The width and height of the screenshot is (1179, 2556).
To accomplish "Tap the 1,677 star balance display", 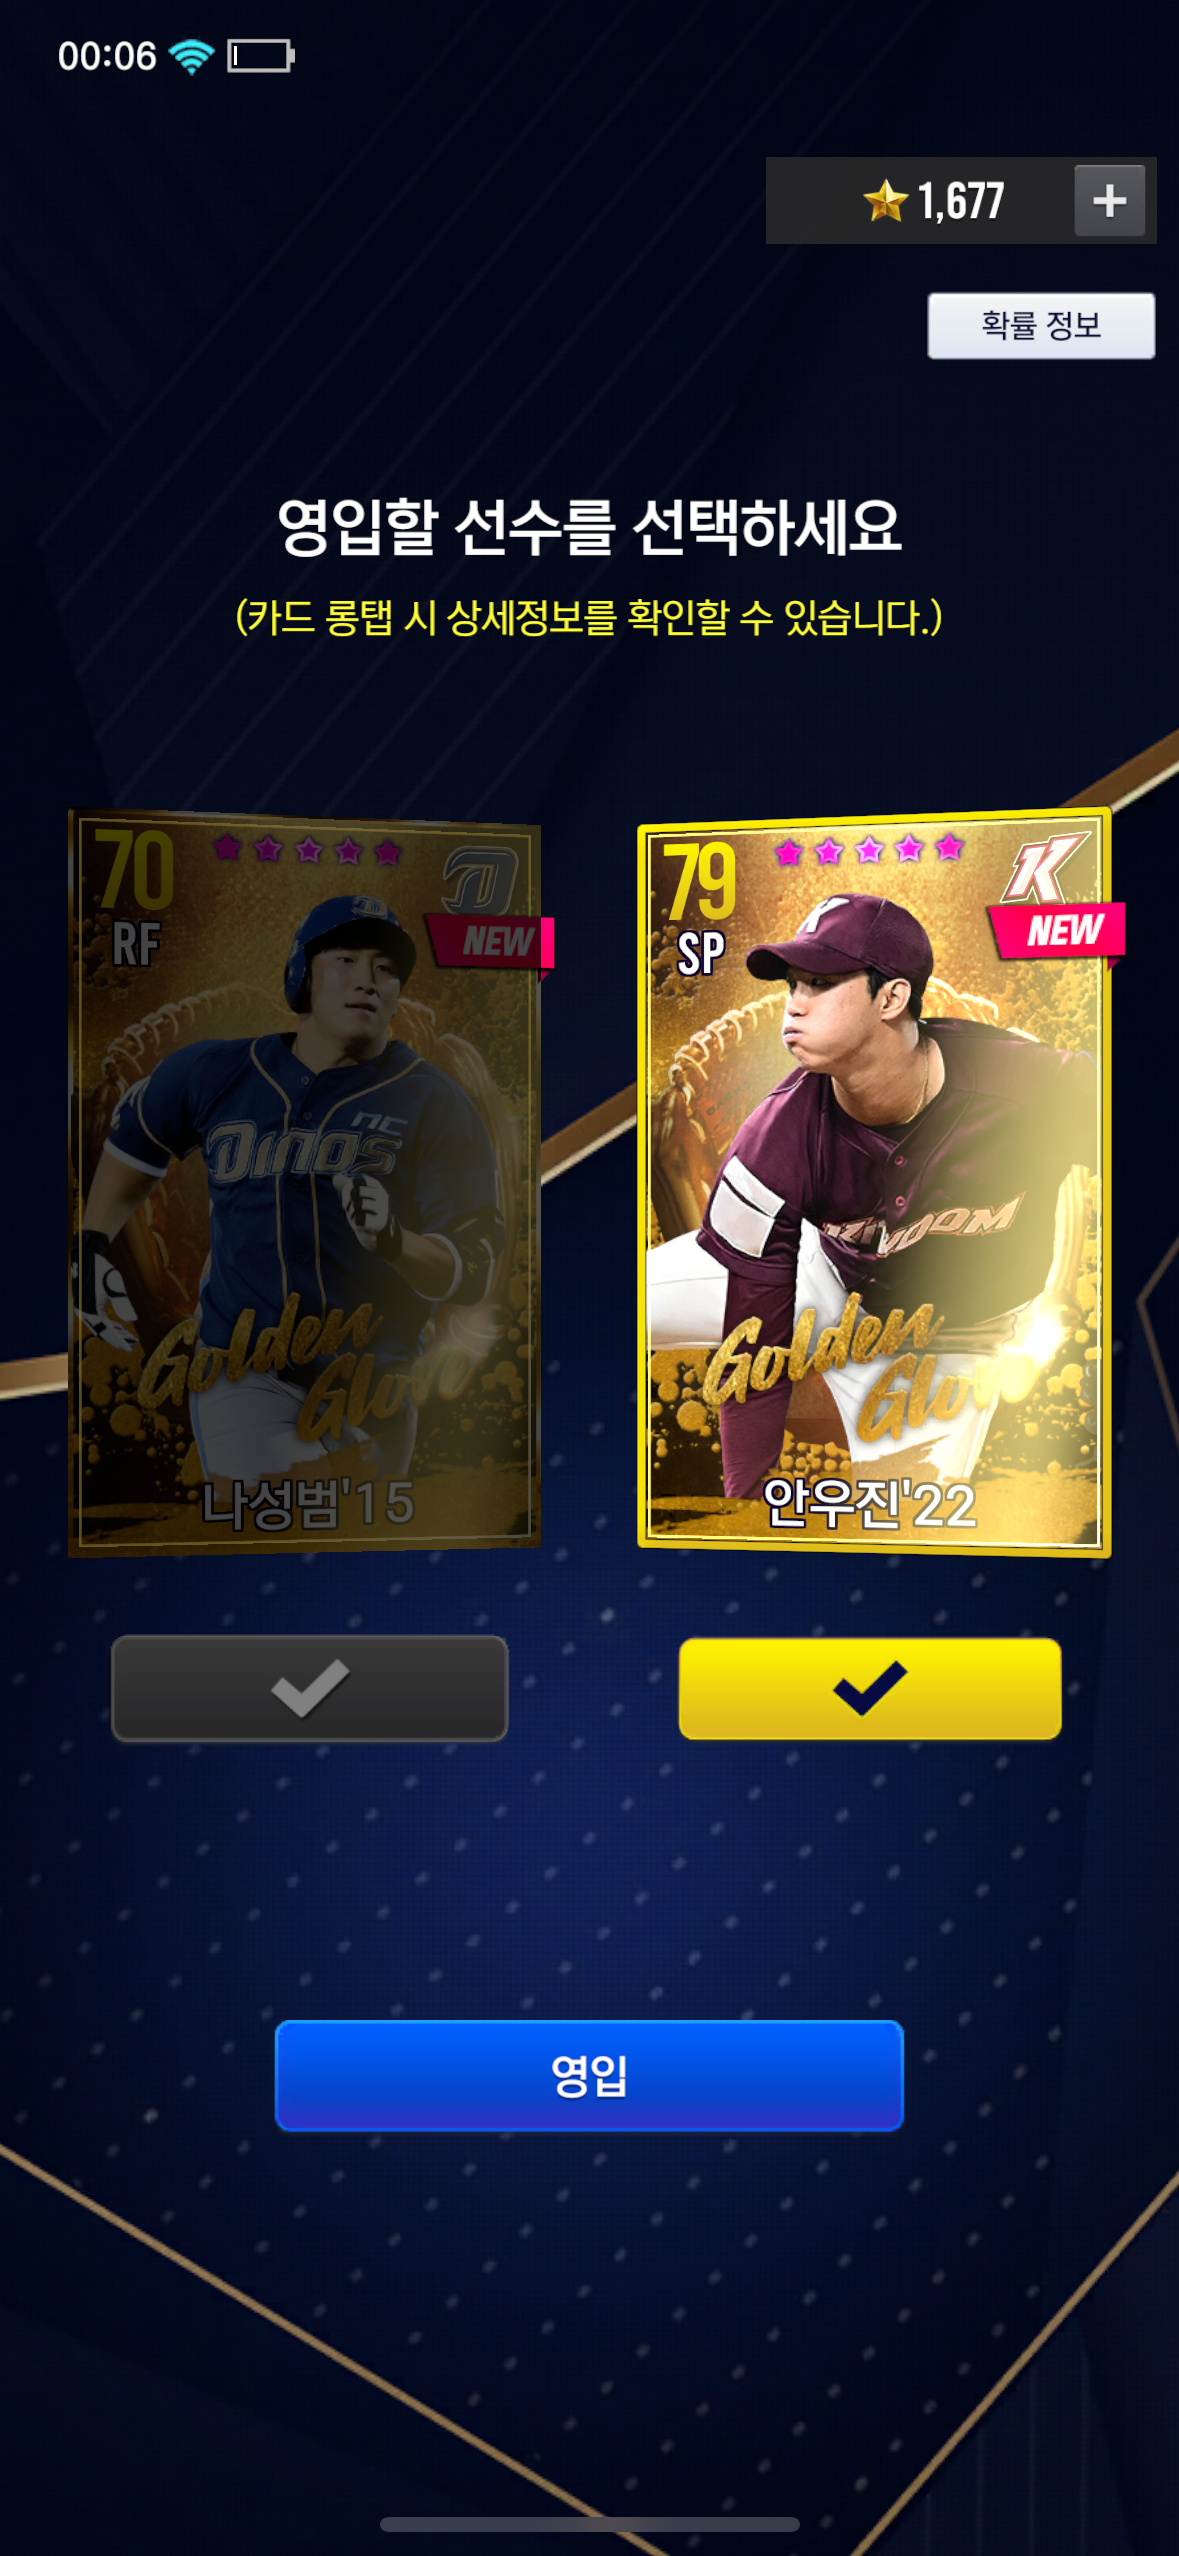I will [x=960, y=201].
